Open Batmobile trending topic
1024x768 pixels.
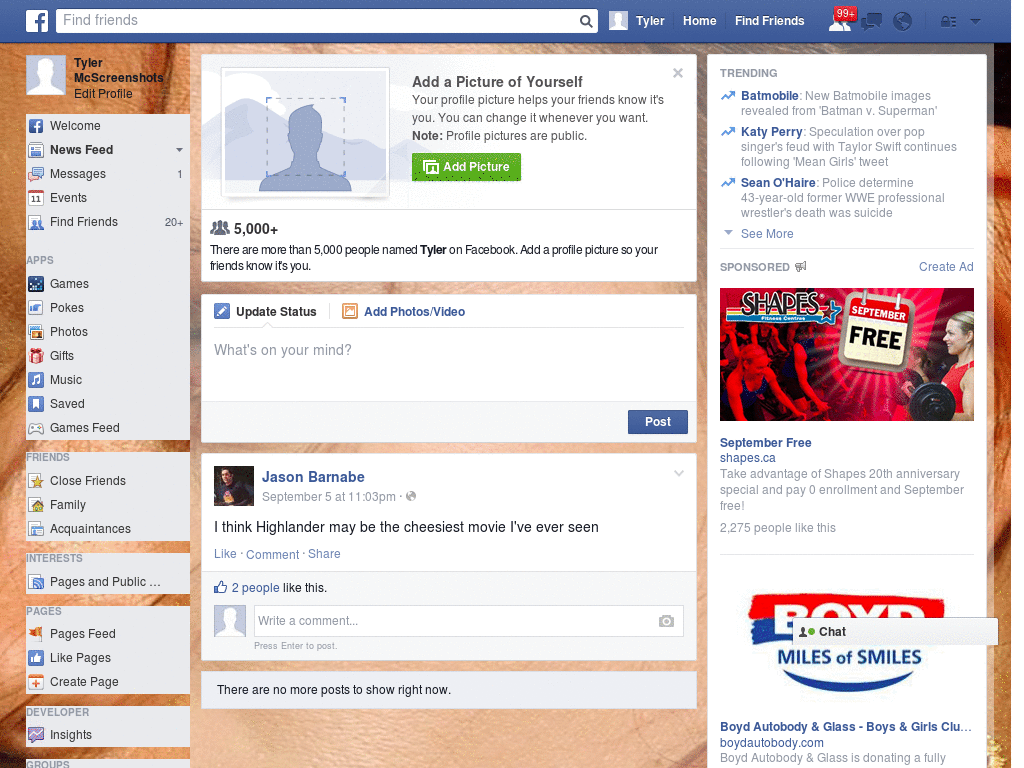[769, 96]
